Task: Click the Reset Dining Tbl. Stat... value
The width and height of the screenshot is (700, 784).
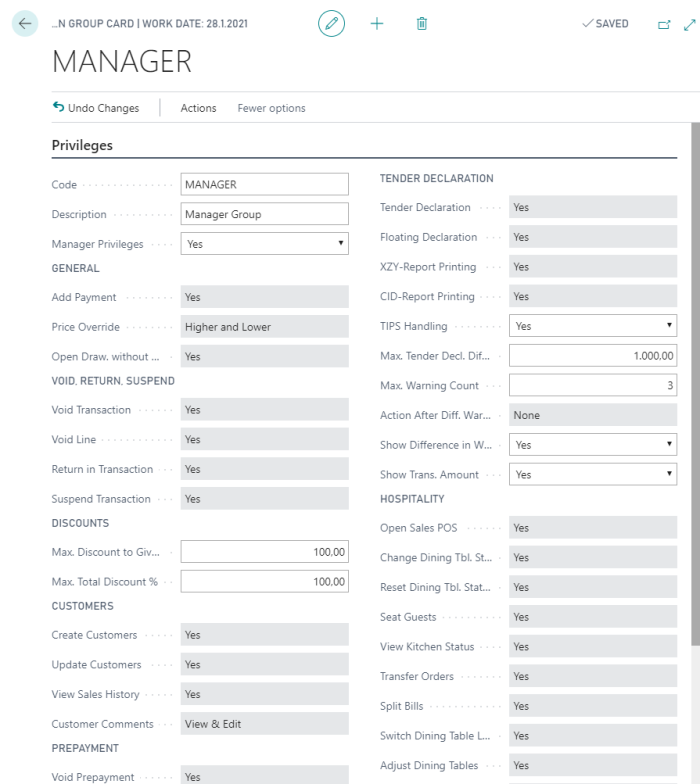Action: pos(593,587)
